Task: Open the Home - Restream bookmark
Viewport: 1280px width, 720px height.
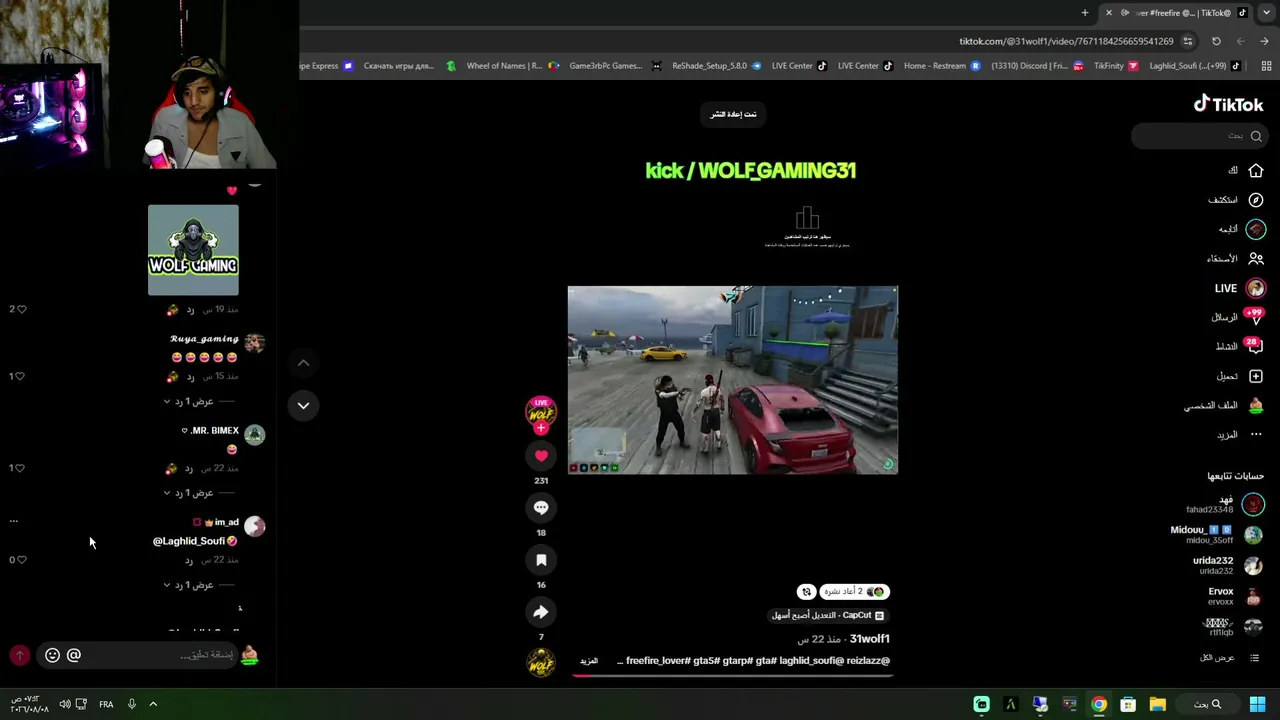Action: (942, 66)
